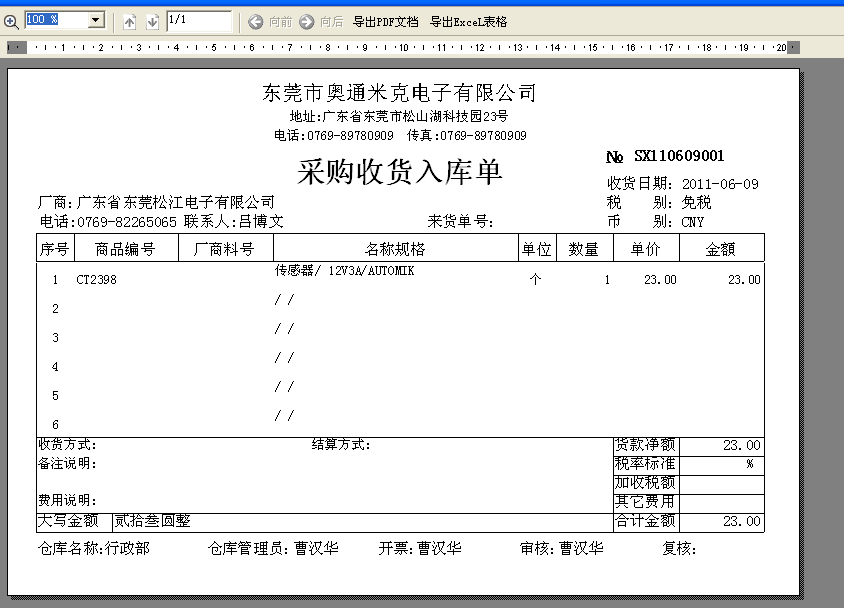Click the page number field showing 1/1
Image resolution: width=844 pixels, height=608 pixels.
point(199,21)
